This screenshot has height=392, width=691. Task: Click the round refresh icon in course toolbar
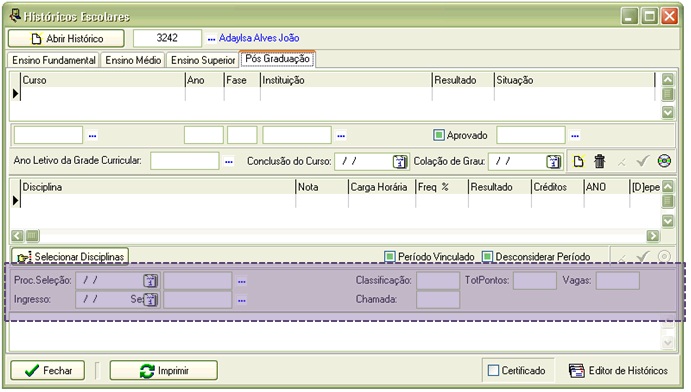664,161
